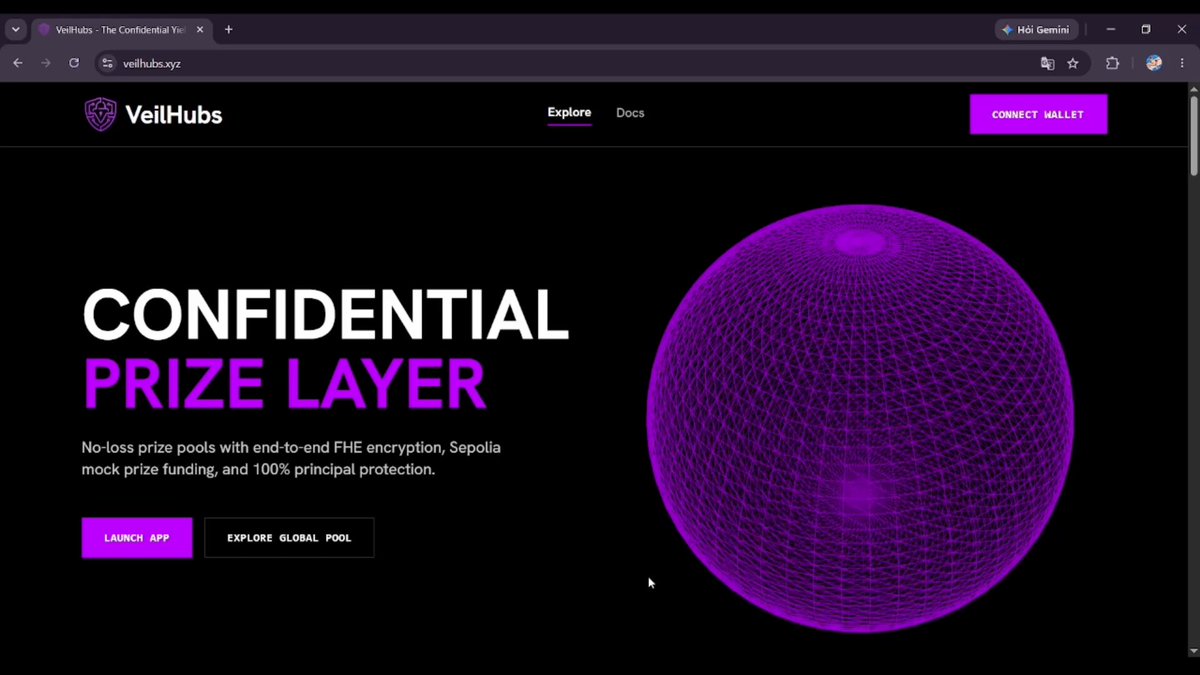
Task: Open the Chrome profile avatar
Action: [1154, 63]
